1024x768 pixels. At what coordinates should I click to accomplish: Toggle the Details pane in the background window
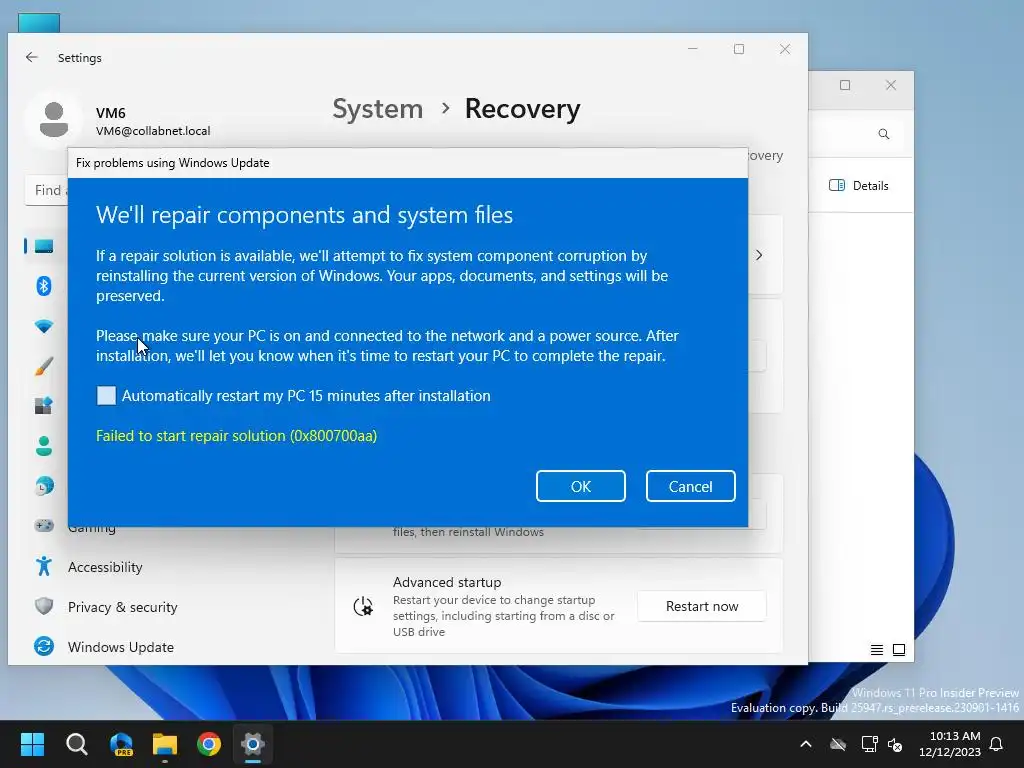pos(859,185)
